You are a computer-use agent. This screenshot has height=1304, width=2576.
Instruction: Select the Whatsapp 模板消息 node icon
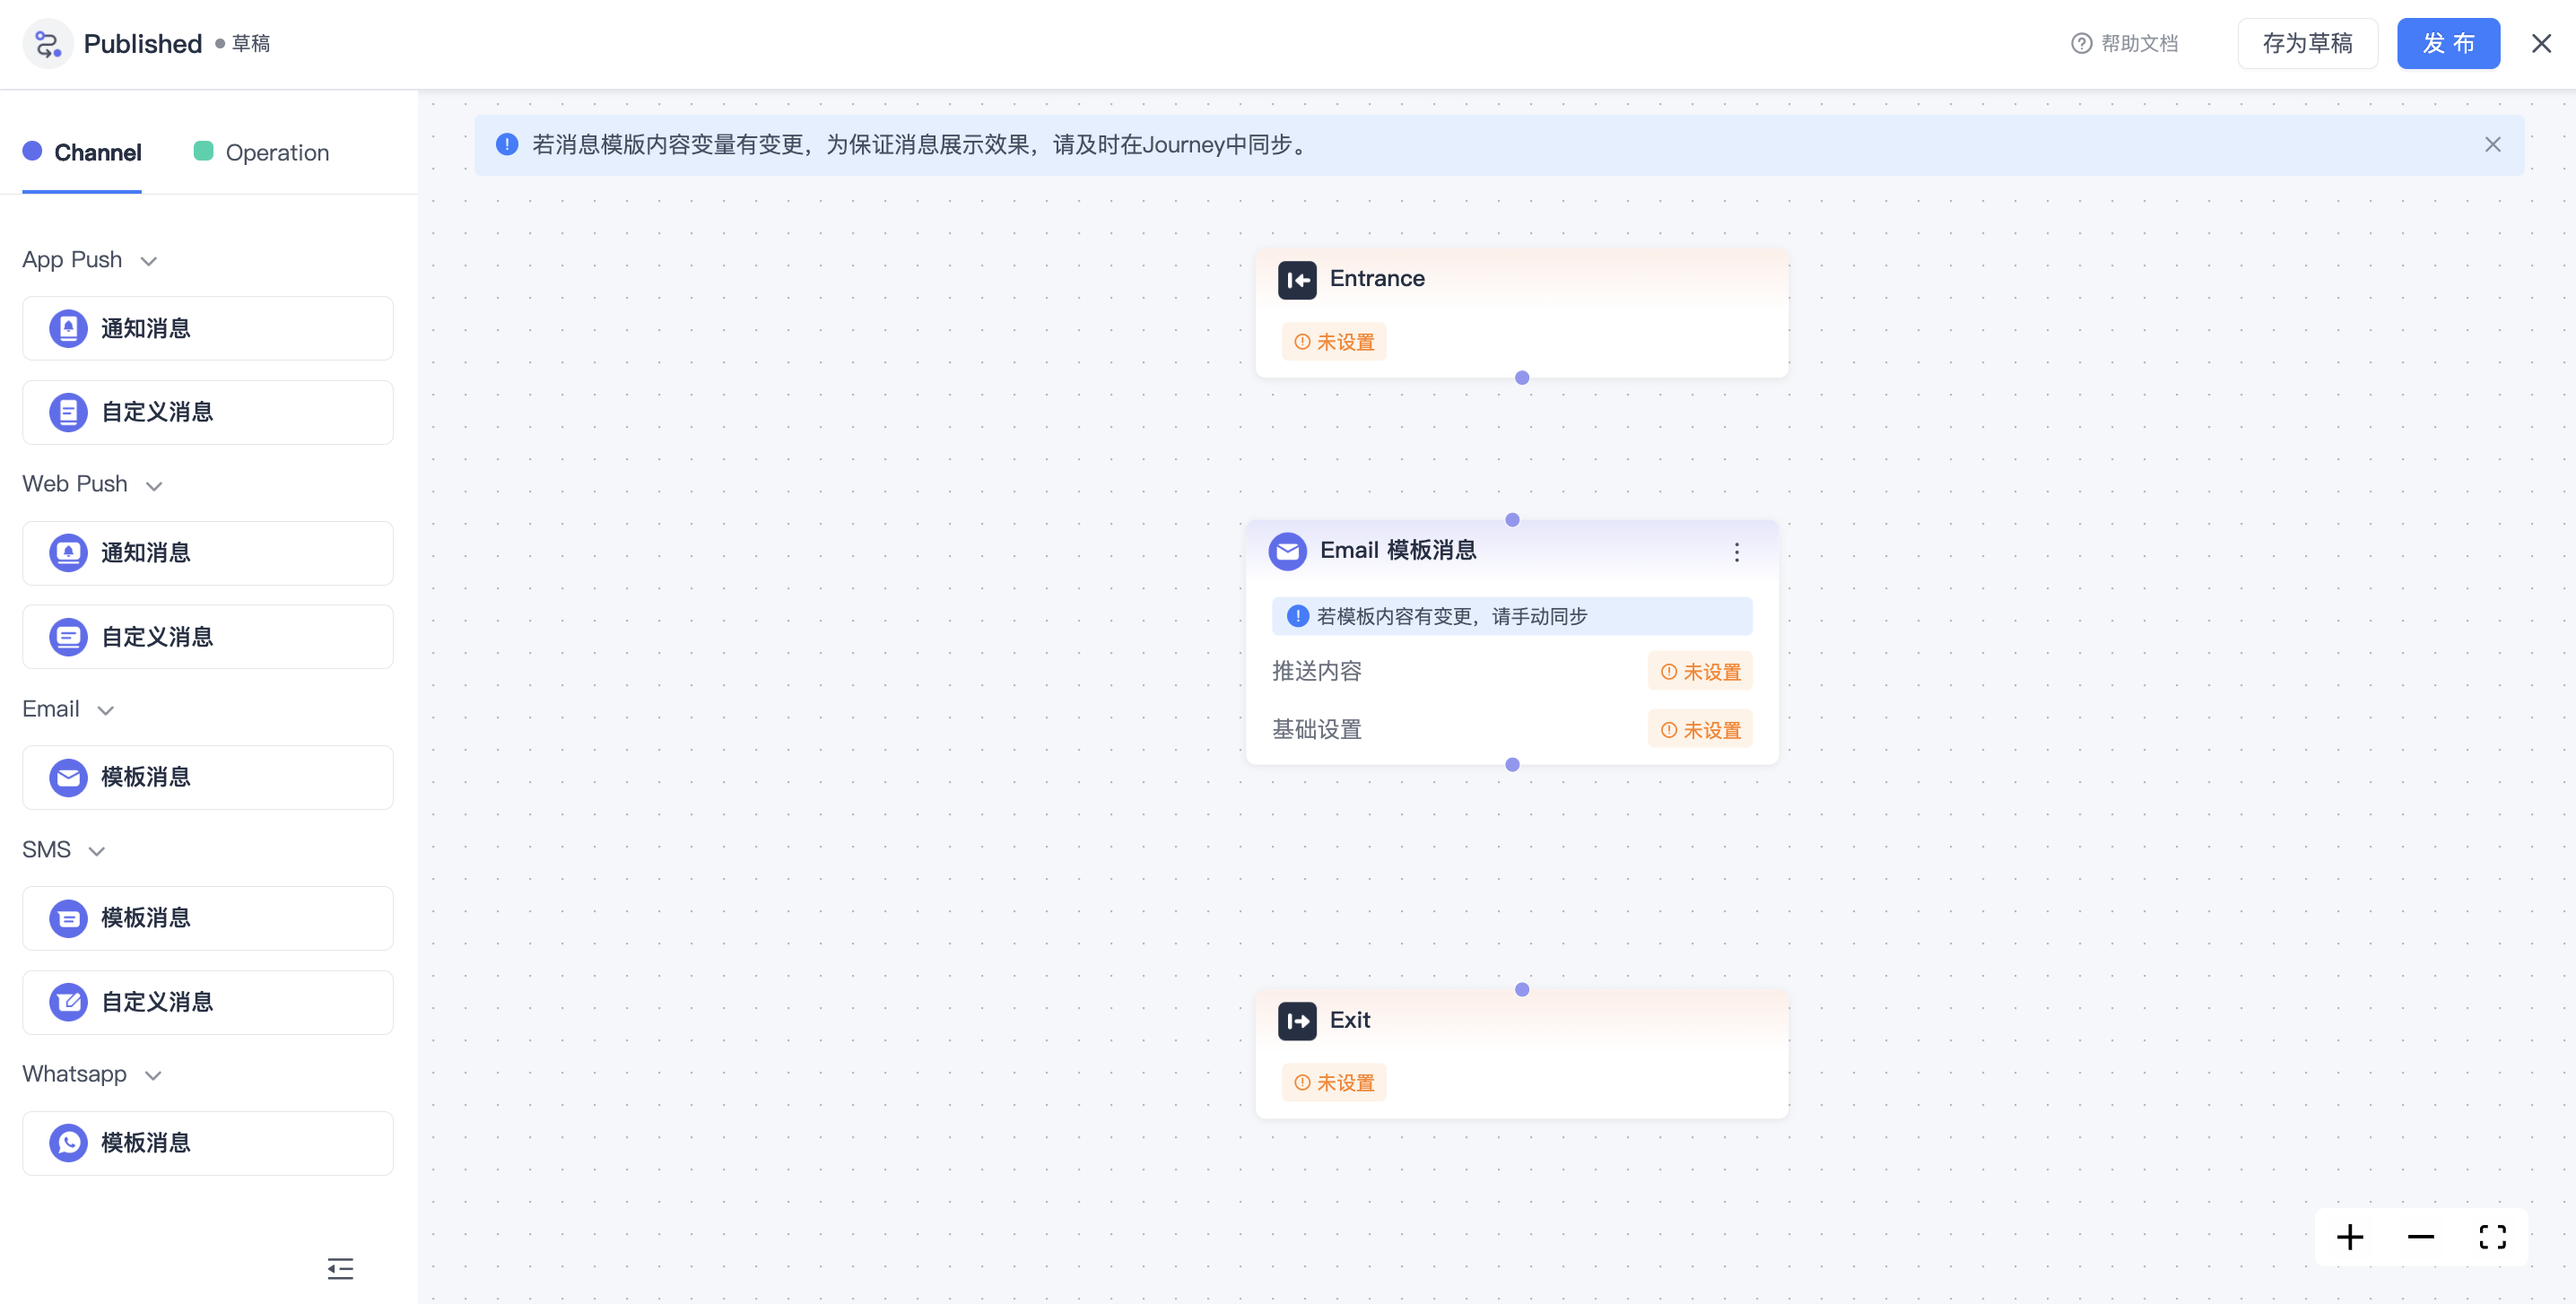click(67, 1142)
